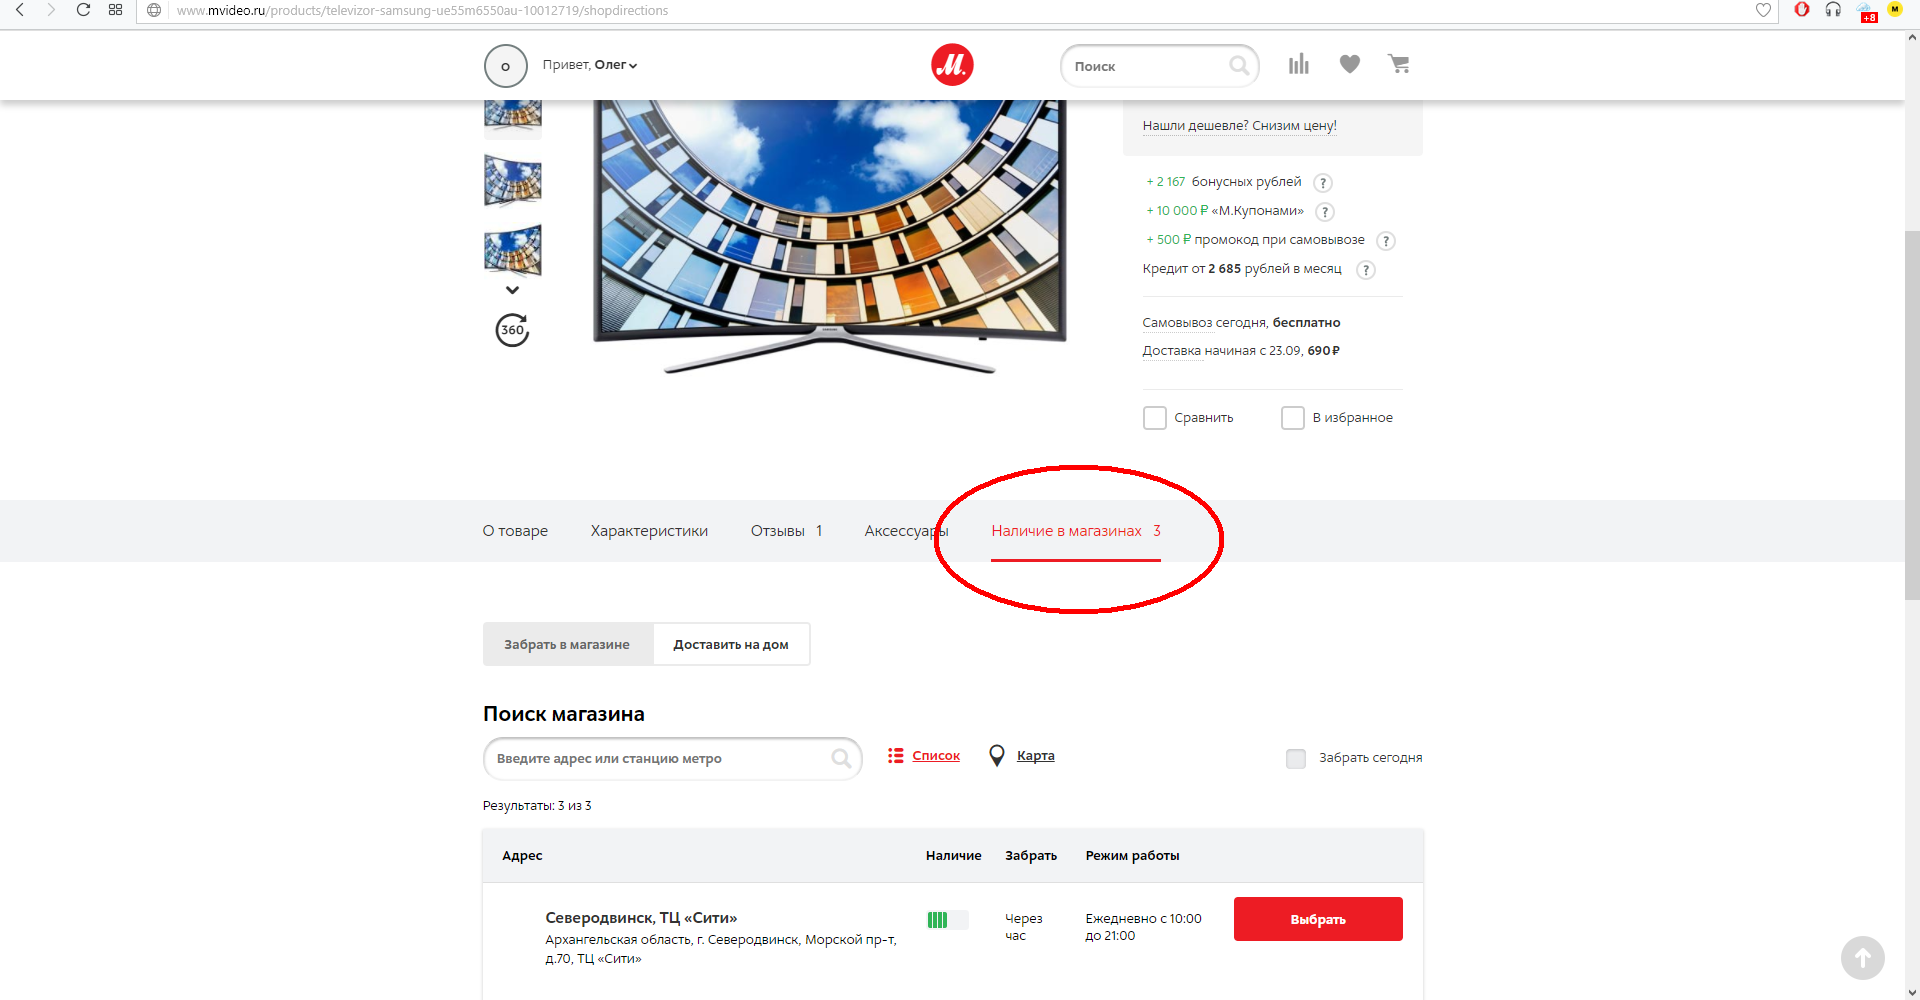
Task: Open the browser speed dial grid
Action: [116, 10]
